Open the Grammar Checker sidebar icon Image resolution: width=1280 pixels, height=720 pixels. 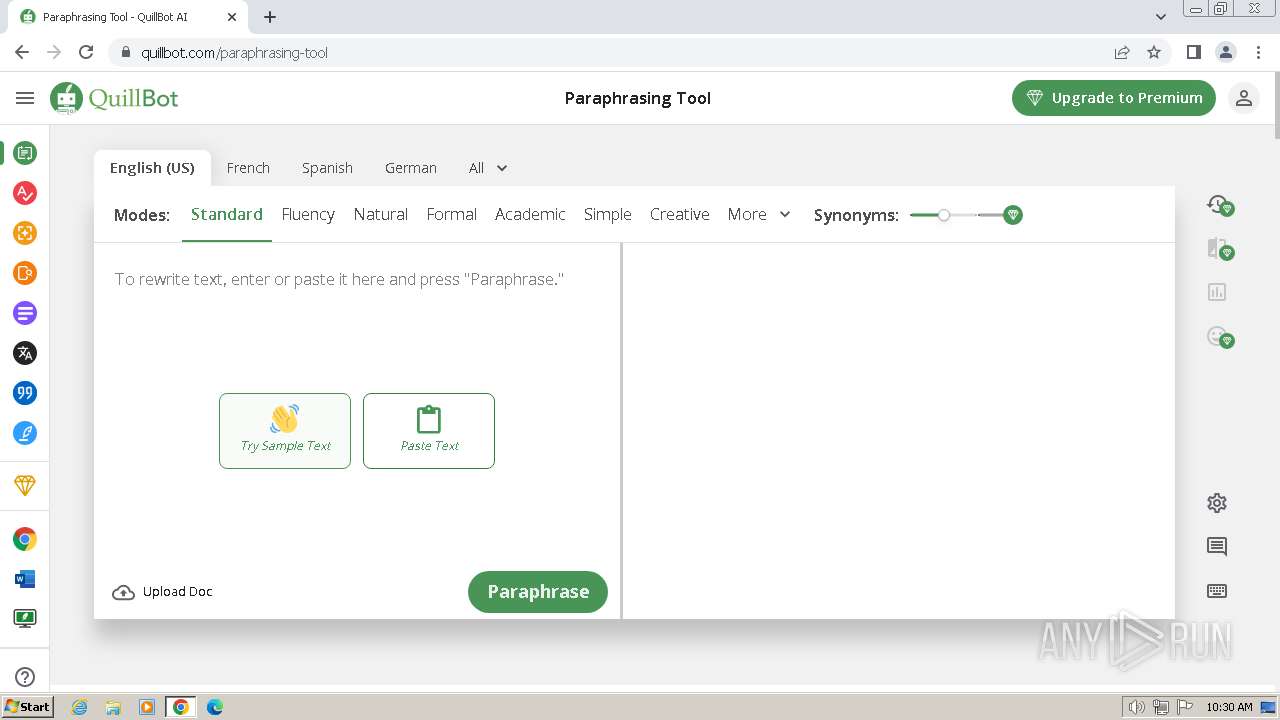25,193
